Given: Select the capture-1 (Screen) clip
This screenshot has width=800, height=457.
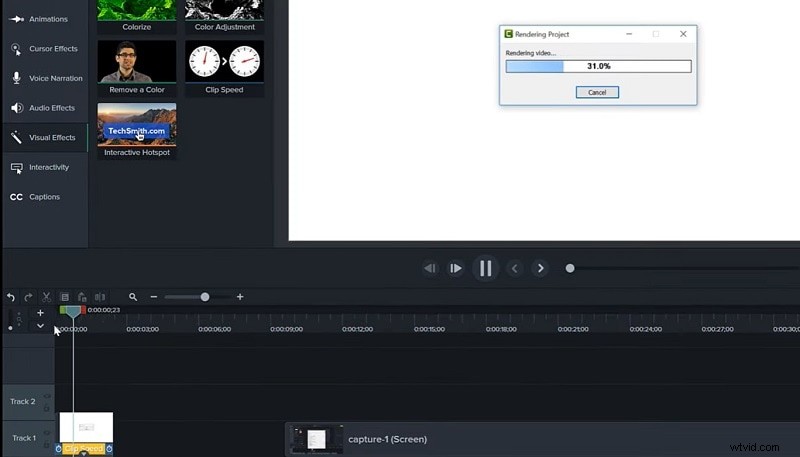Looking at the screenshot, I should (x=542, y=439).
